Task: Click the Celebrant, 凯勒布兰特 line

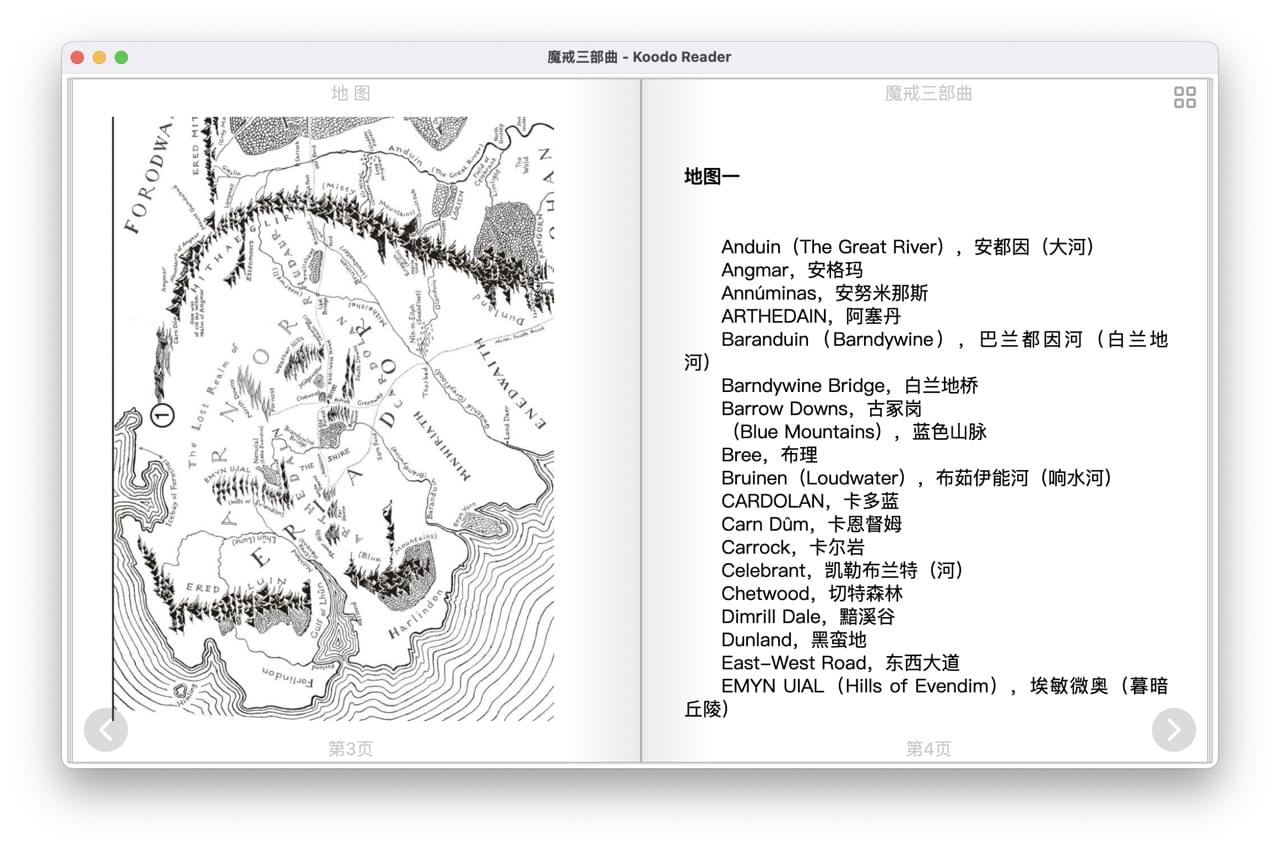Action: (x=843, y=570)
